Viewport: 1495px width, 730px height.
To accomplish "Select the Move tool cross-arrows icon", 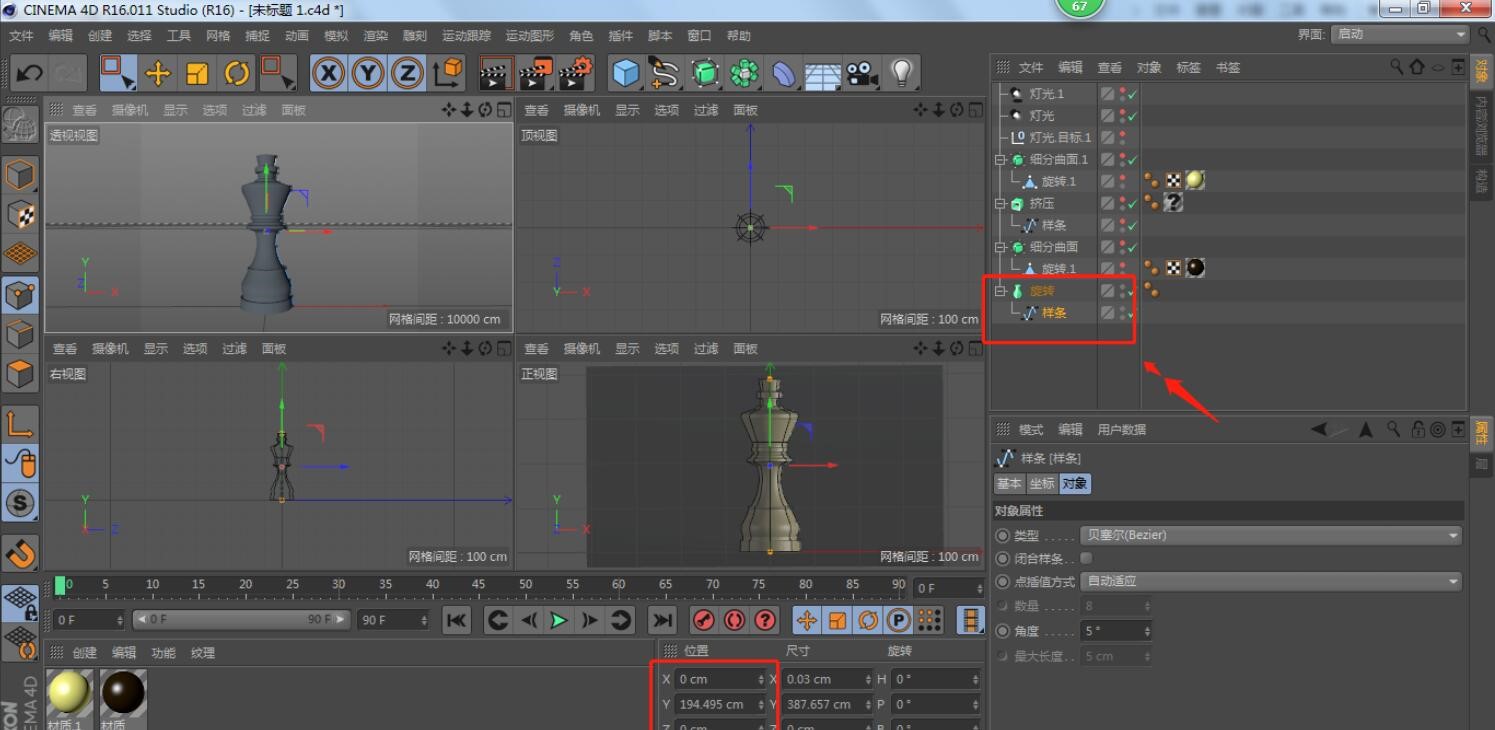I will click(x=157, y=73).
